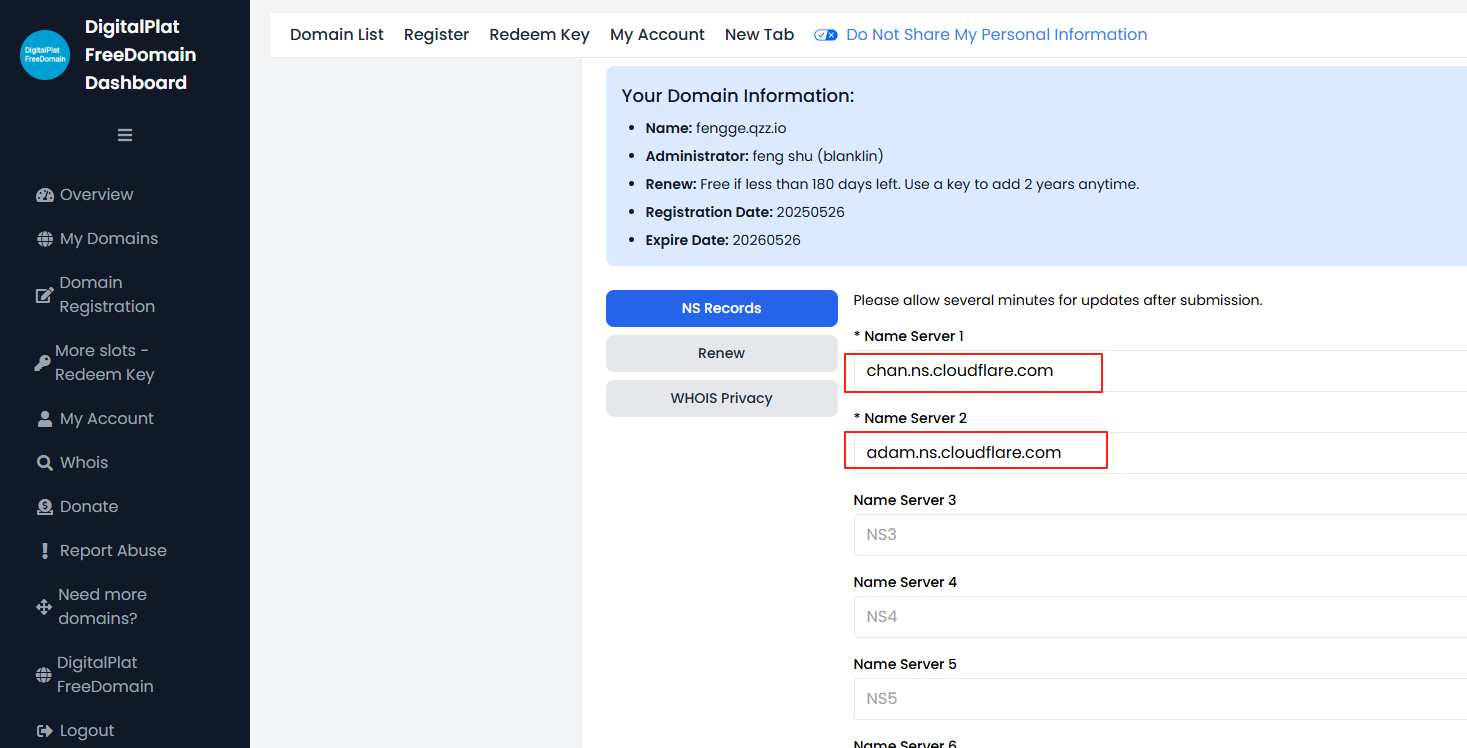Click the Whois magnifier icon
Image resolution: width=1467 pixels, height=748 pixels.
[45, 463]
